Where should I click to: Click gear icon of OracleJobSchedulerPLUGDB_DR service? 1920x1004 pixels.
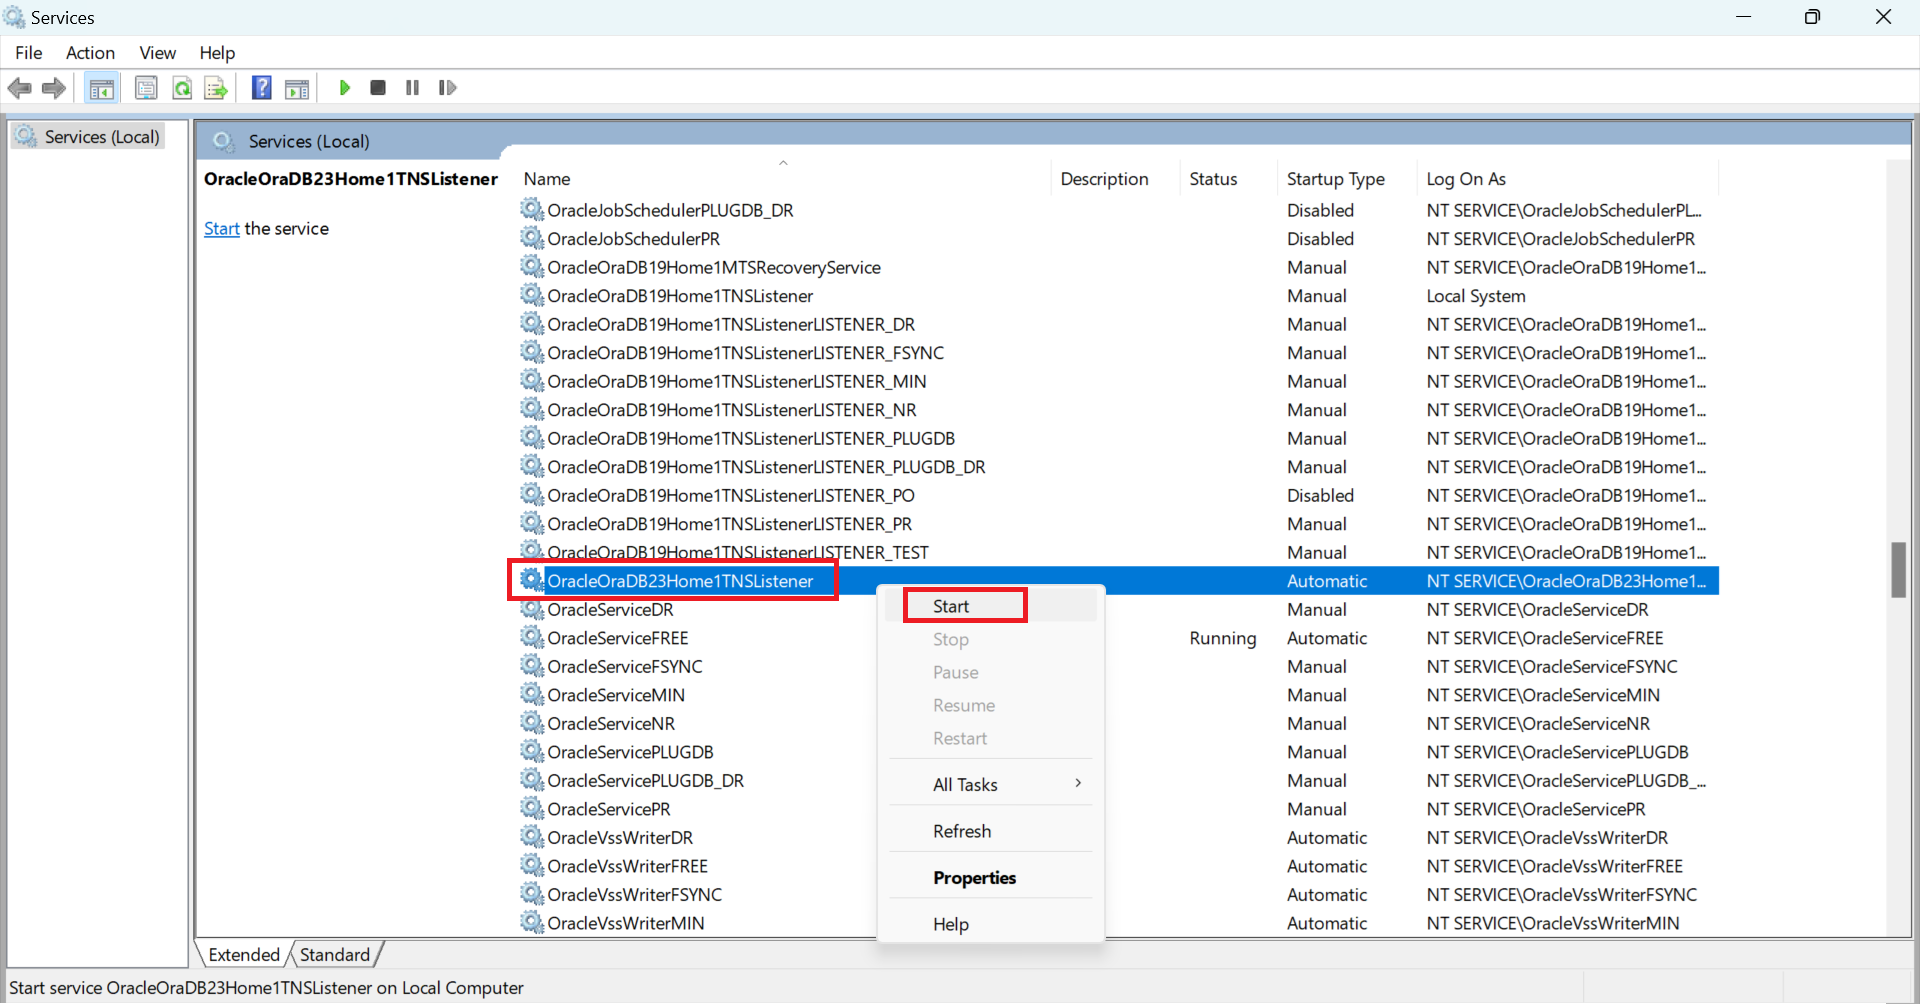click(x=532, y=209)
